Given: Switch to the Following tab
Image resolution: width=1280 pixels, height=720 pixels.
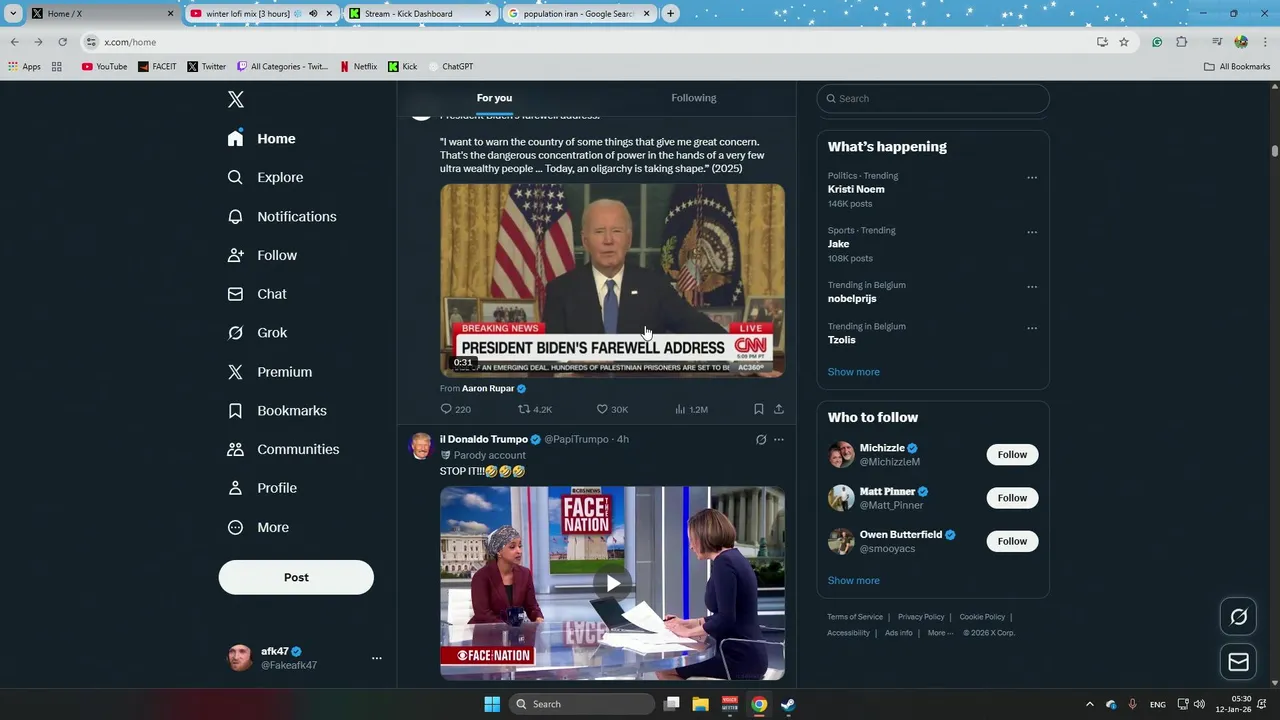Looking at the screenshot, I should (694, 98).
